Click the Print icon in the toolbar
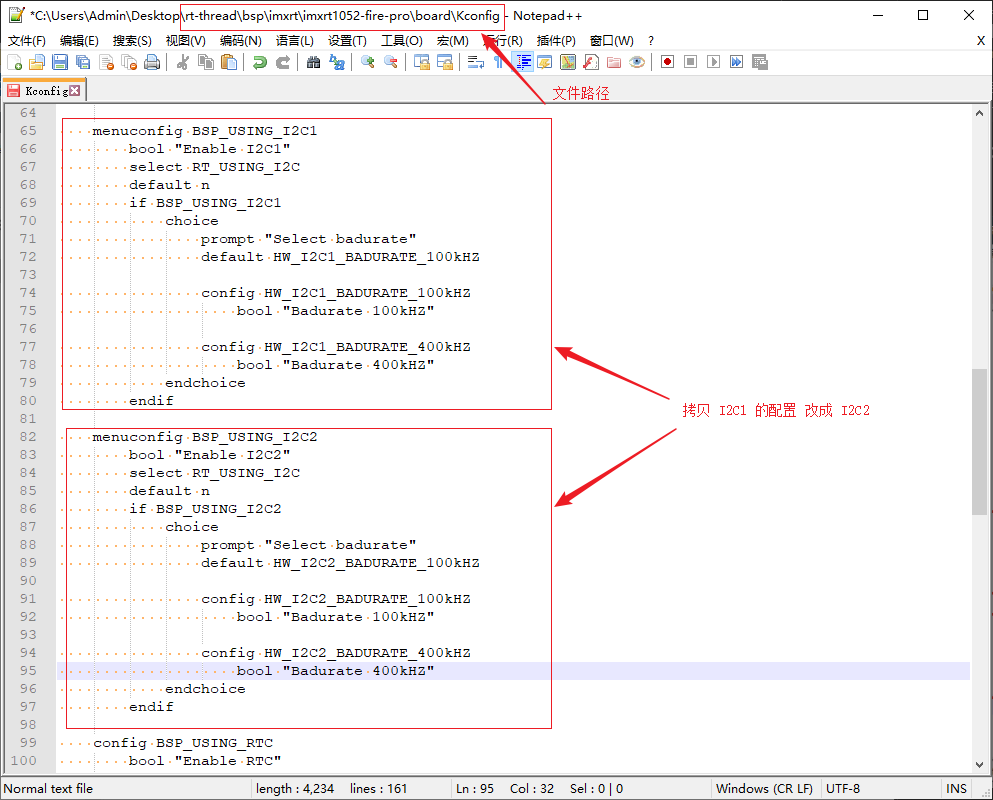 tap(152, 62)
